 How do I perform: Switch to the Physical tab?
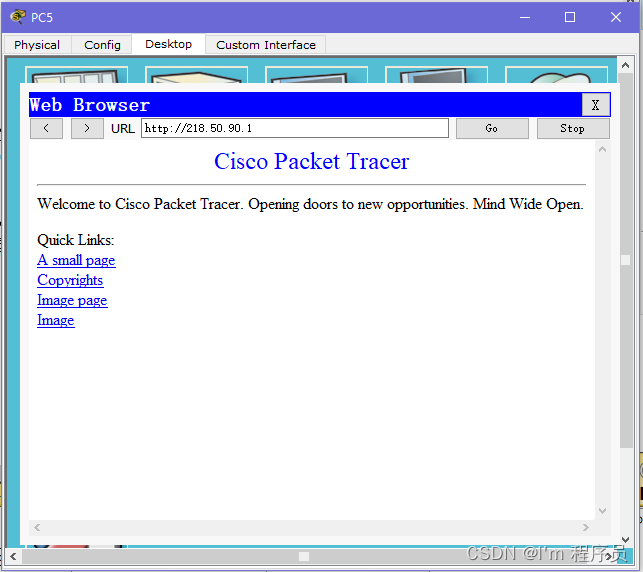(37, 45)
